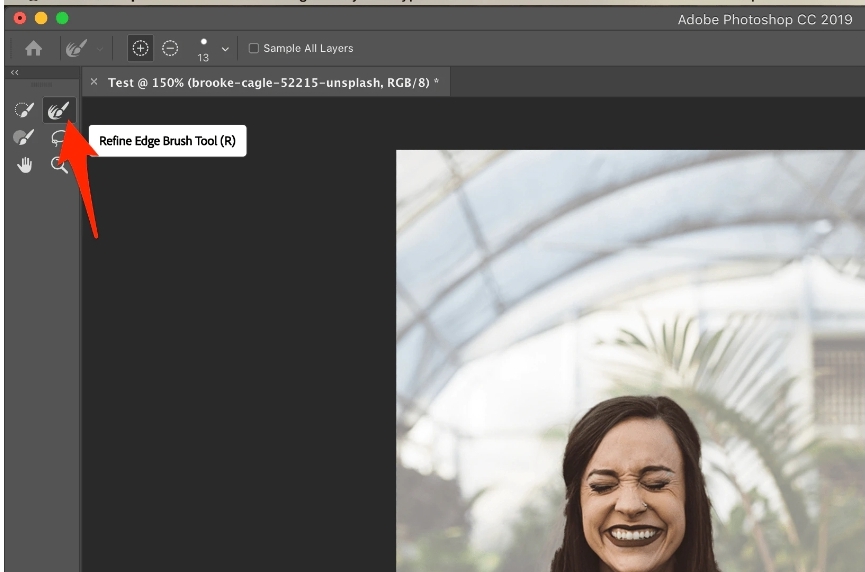Click the green full-screen window button
The image size is (865, 572).
pos(62,18)
